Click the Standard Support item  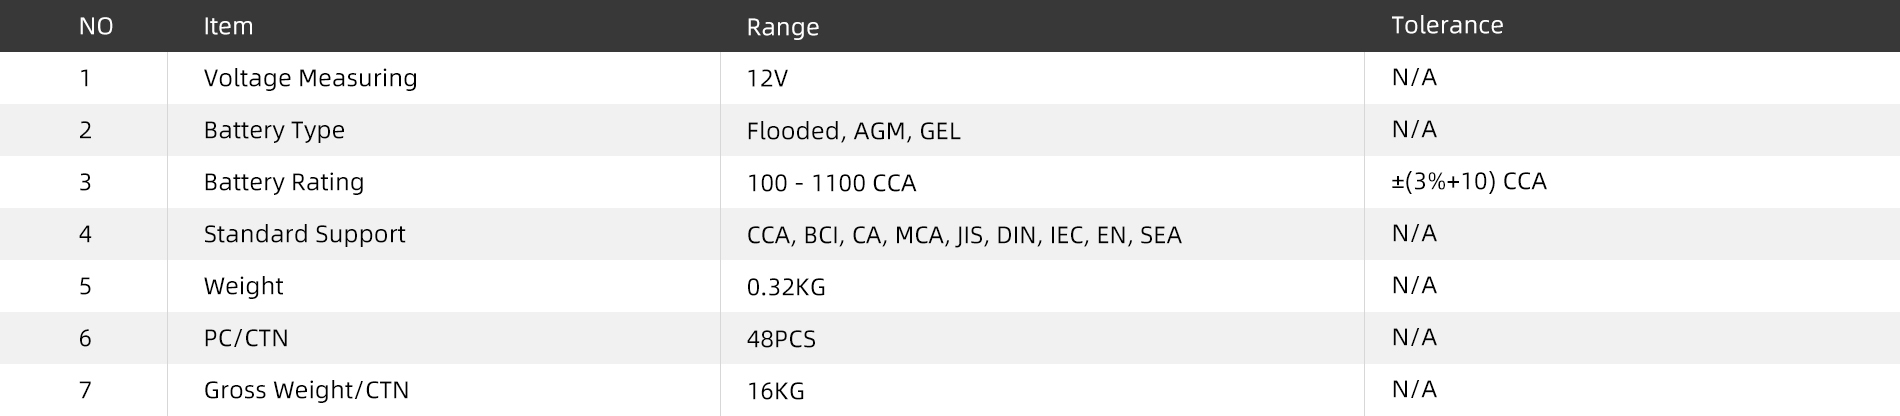pos(304,234)
